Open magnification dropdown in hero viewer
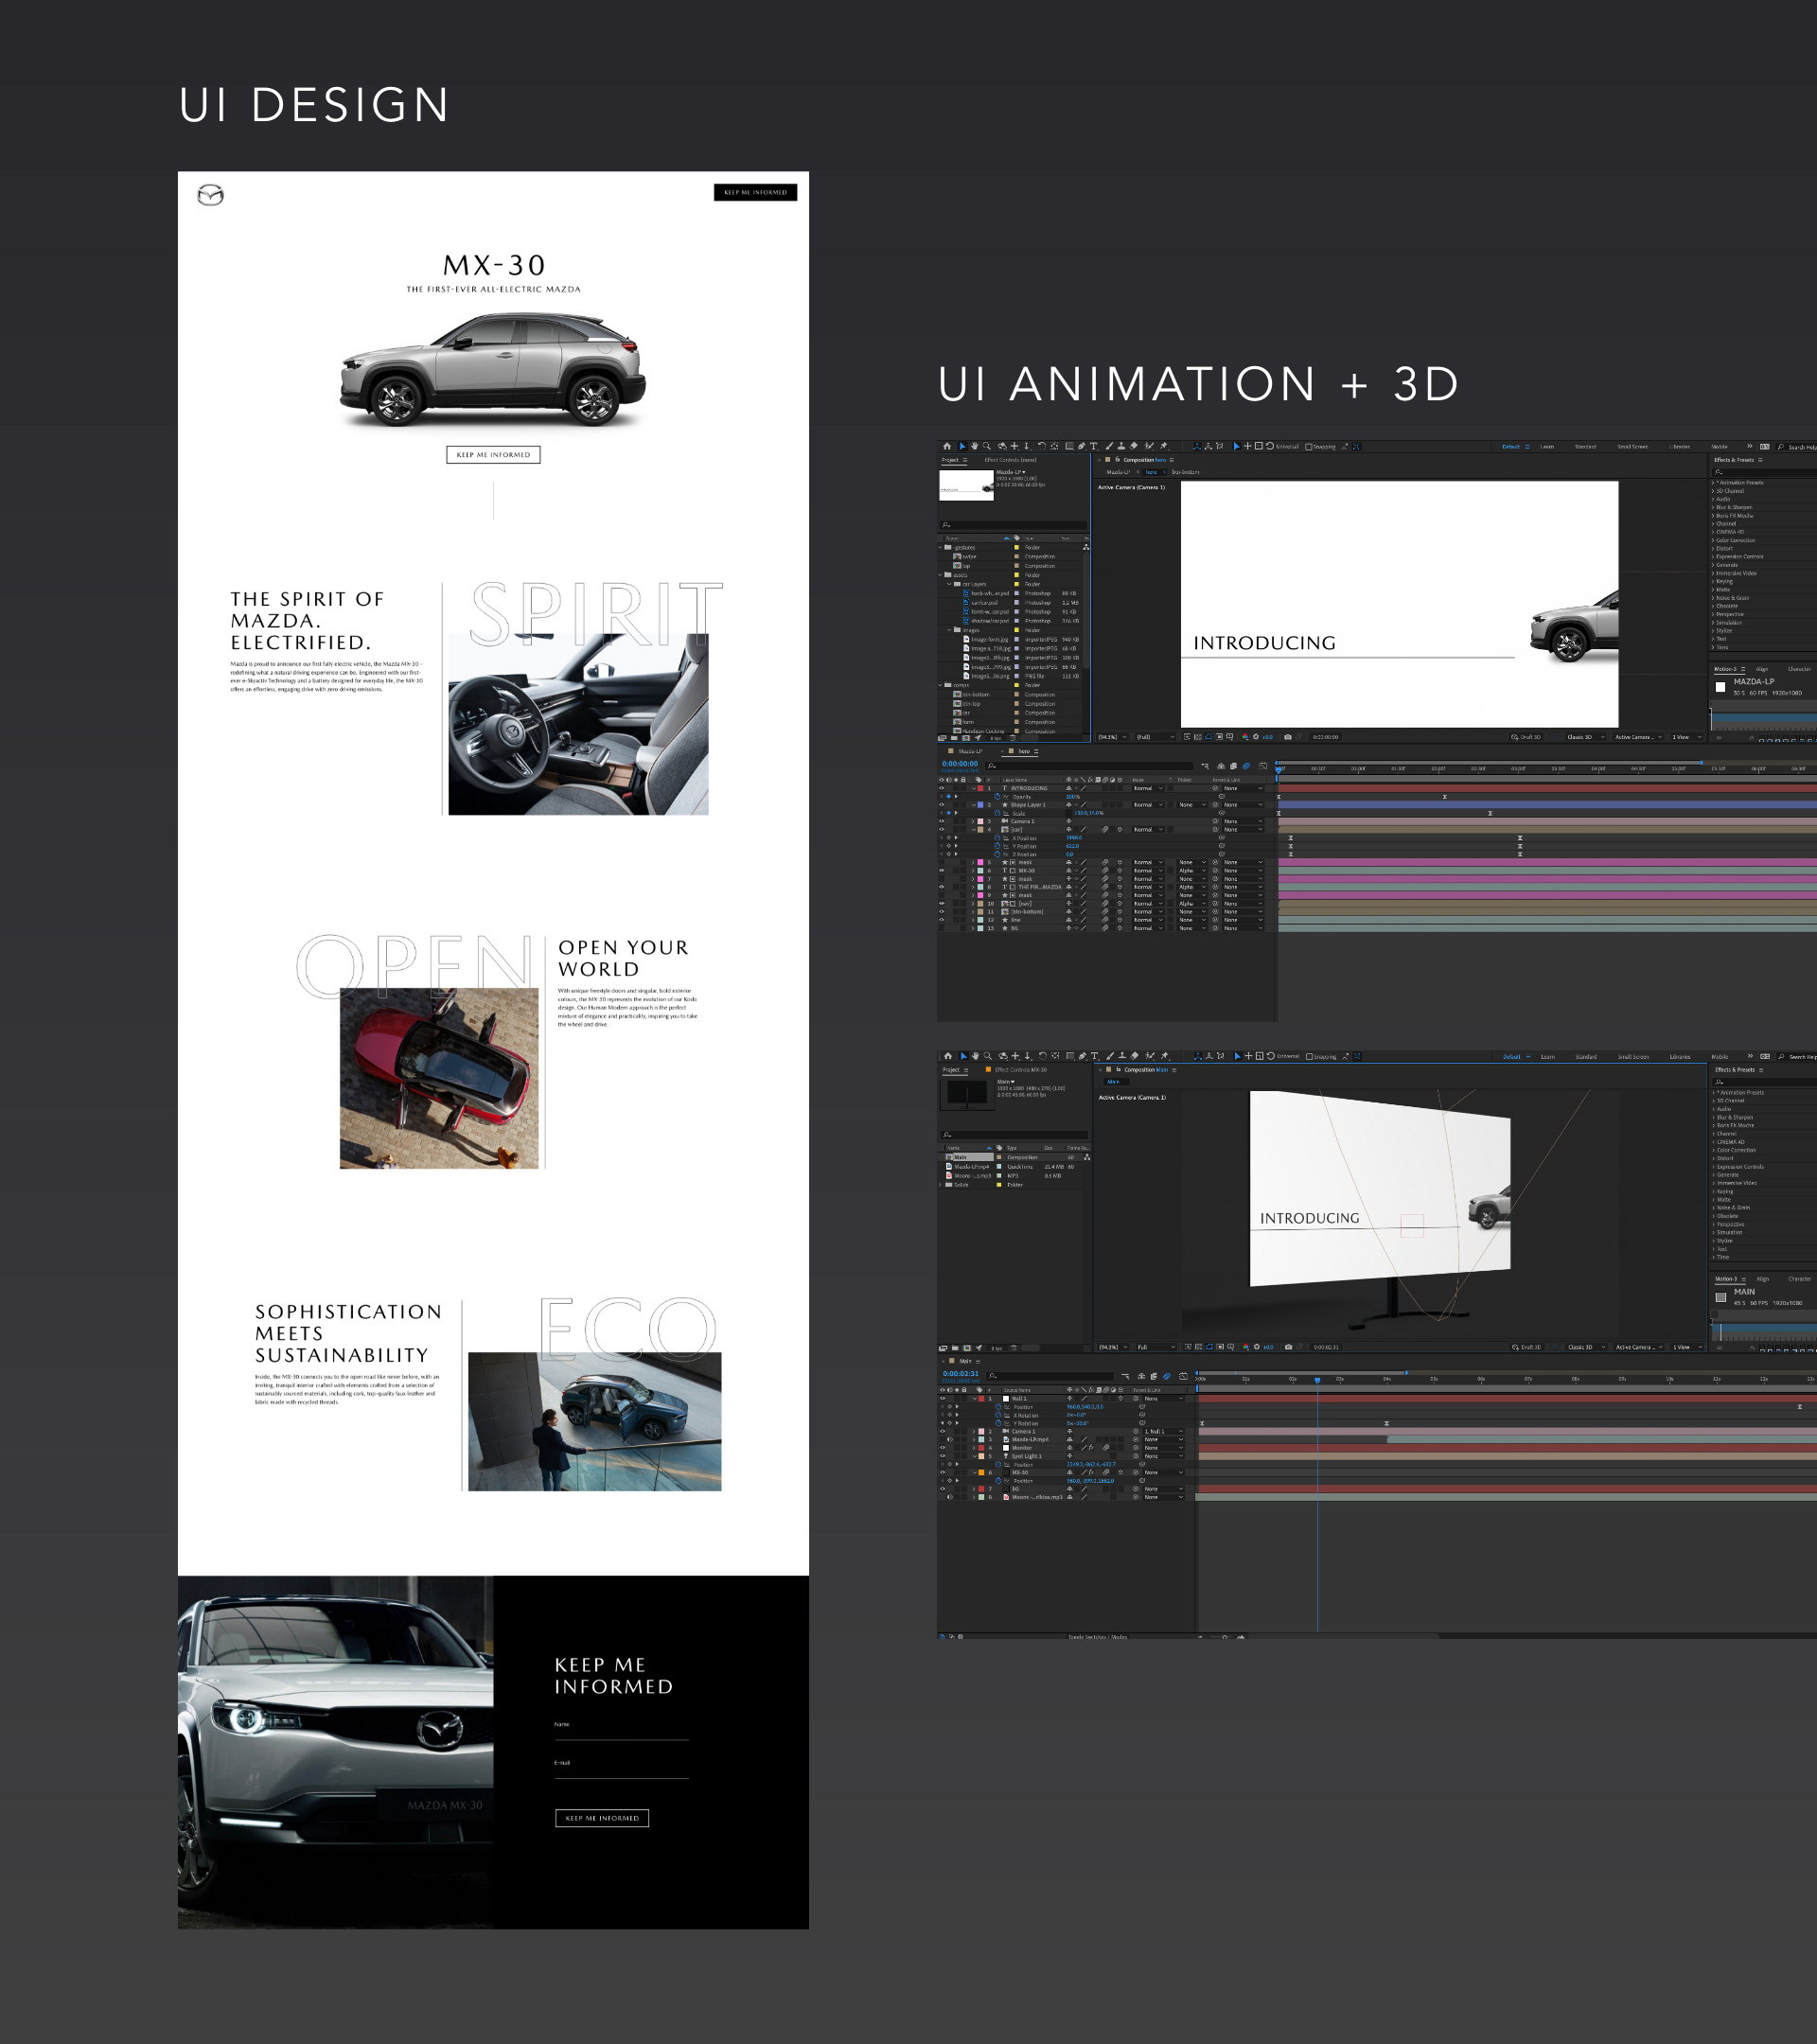This screenshot has height=2044, width=1817. [1113, 737]
